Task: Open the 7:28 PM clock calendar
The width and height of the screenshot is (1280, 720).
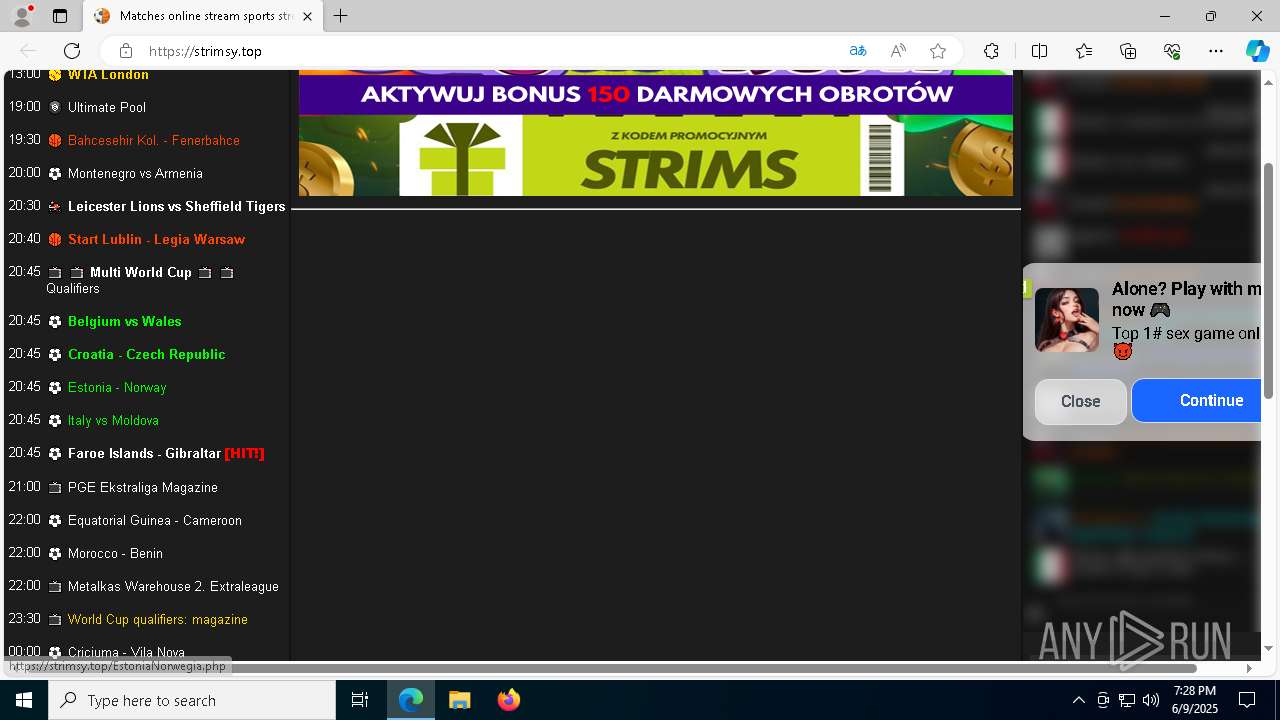Action: pyautogui.click(x=1195, y=700)
